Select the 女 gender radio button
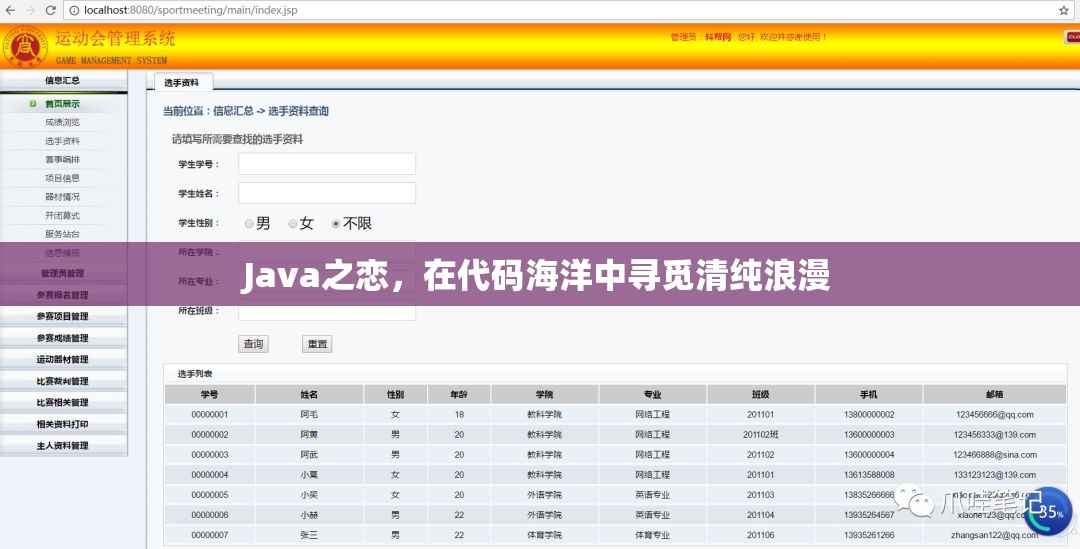 pyautogui.click(x=293, y=224)
